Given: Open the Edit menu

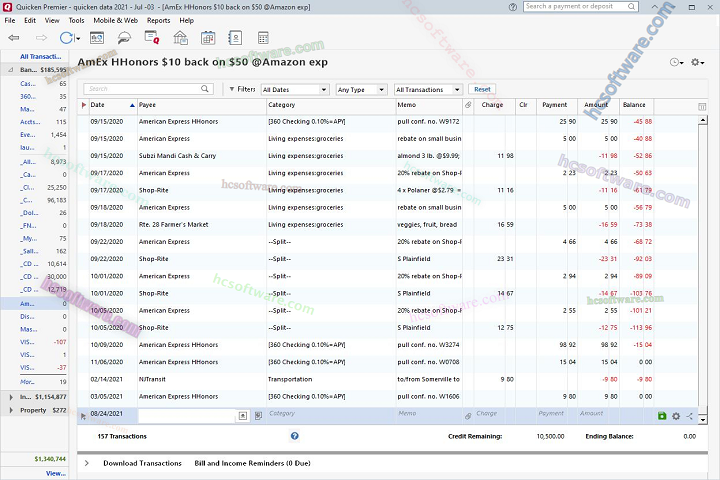Looking at the screenshot, I should pyautogui.click(x=30, y=20).
